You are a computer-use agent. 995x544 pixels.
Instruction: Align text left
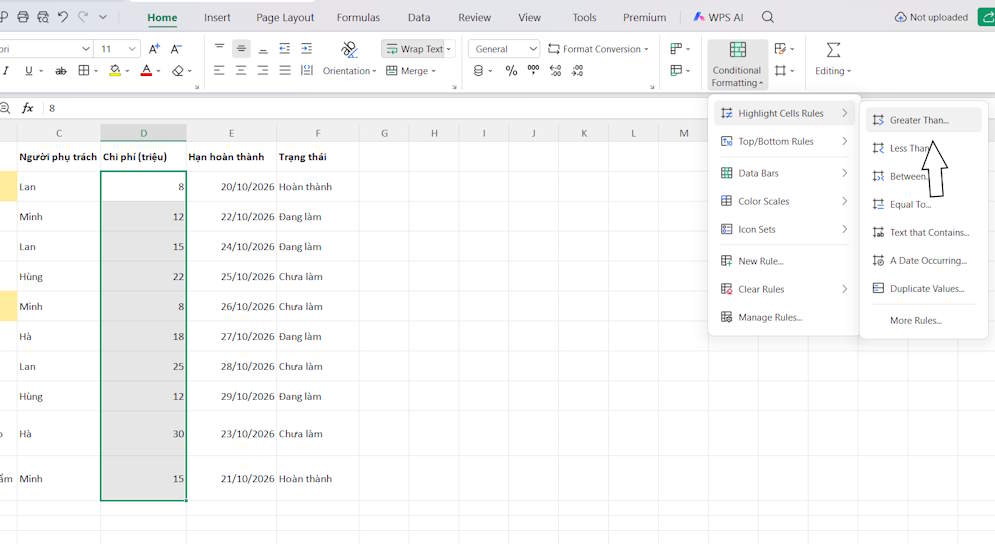pyautogui.click(x=219, y=70)
